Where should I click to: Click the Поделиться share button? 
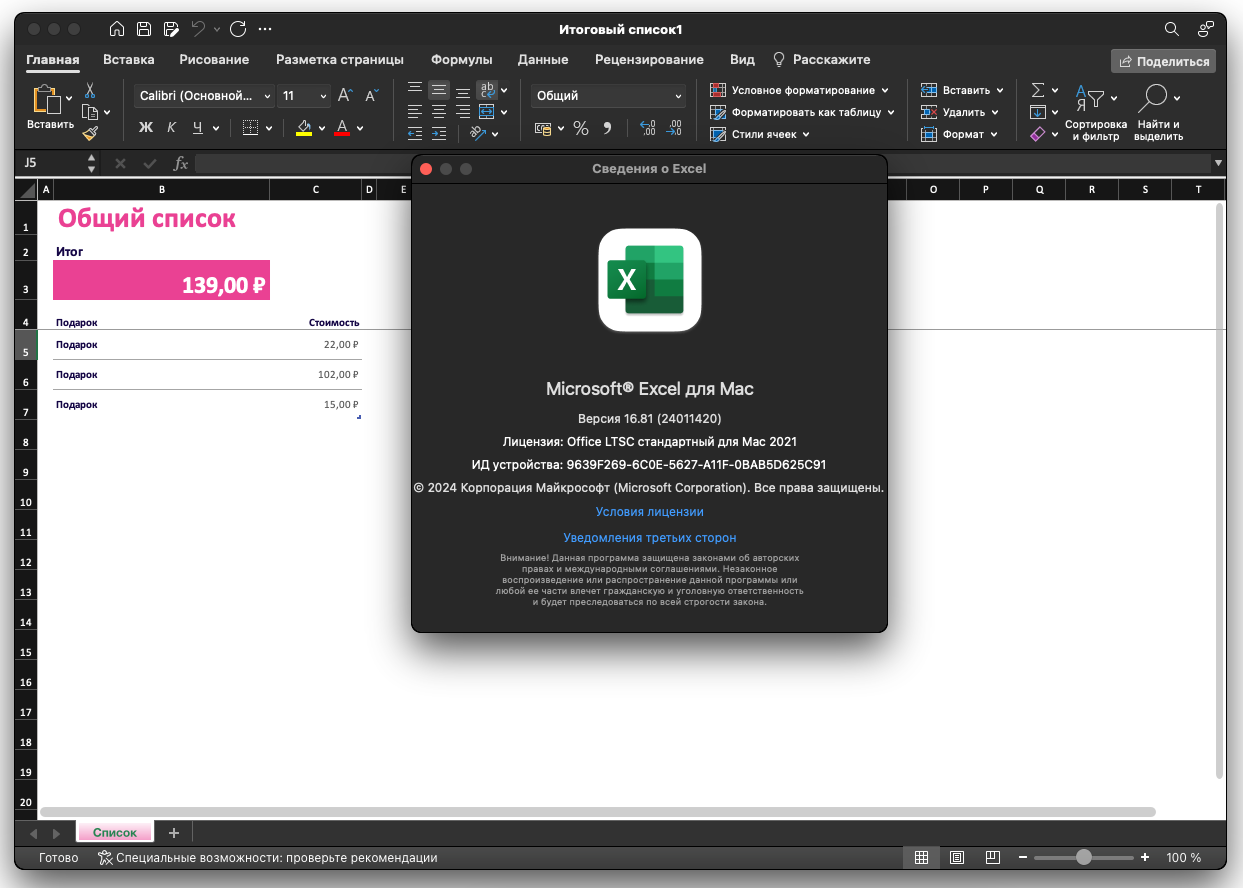(1163, 61)
